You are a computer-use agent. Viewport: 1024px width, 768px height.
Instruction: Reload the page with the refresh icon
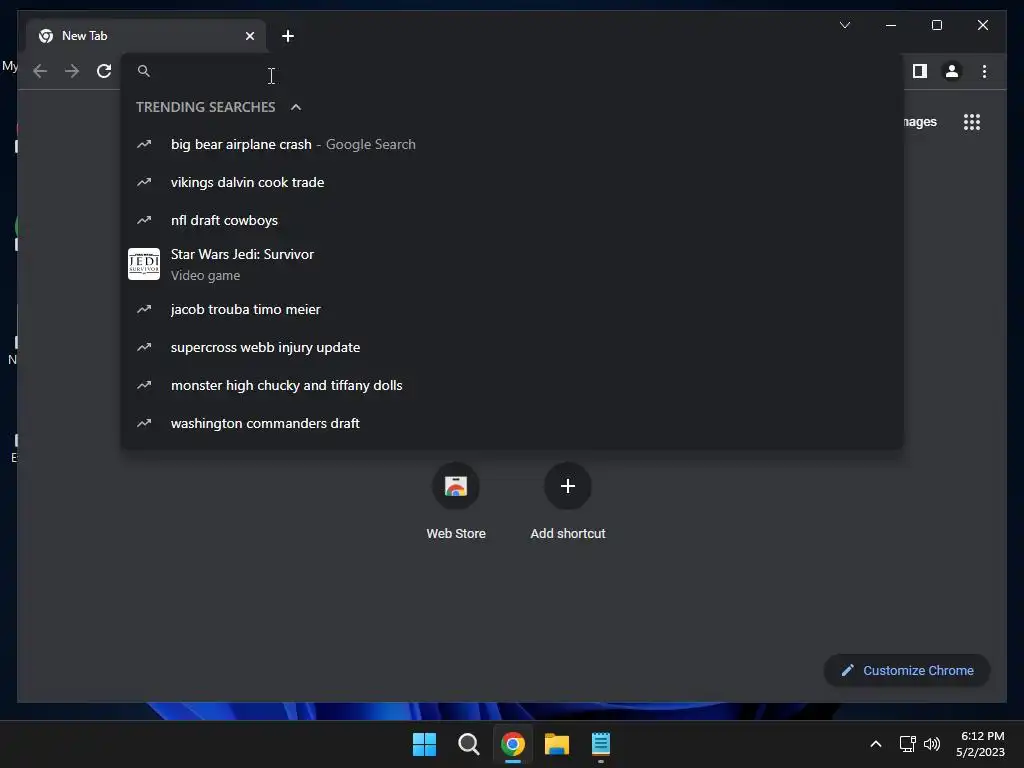coord(104,71)
